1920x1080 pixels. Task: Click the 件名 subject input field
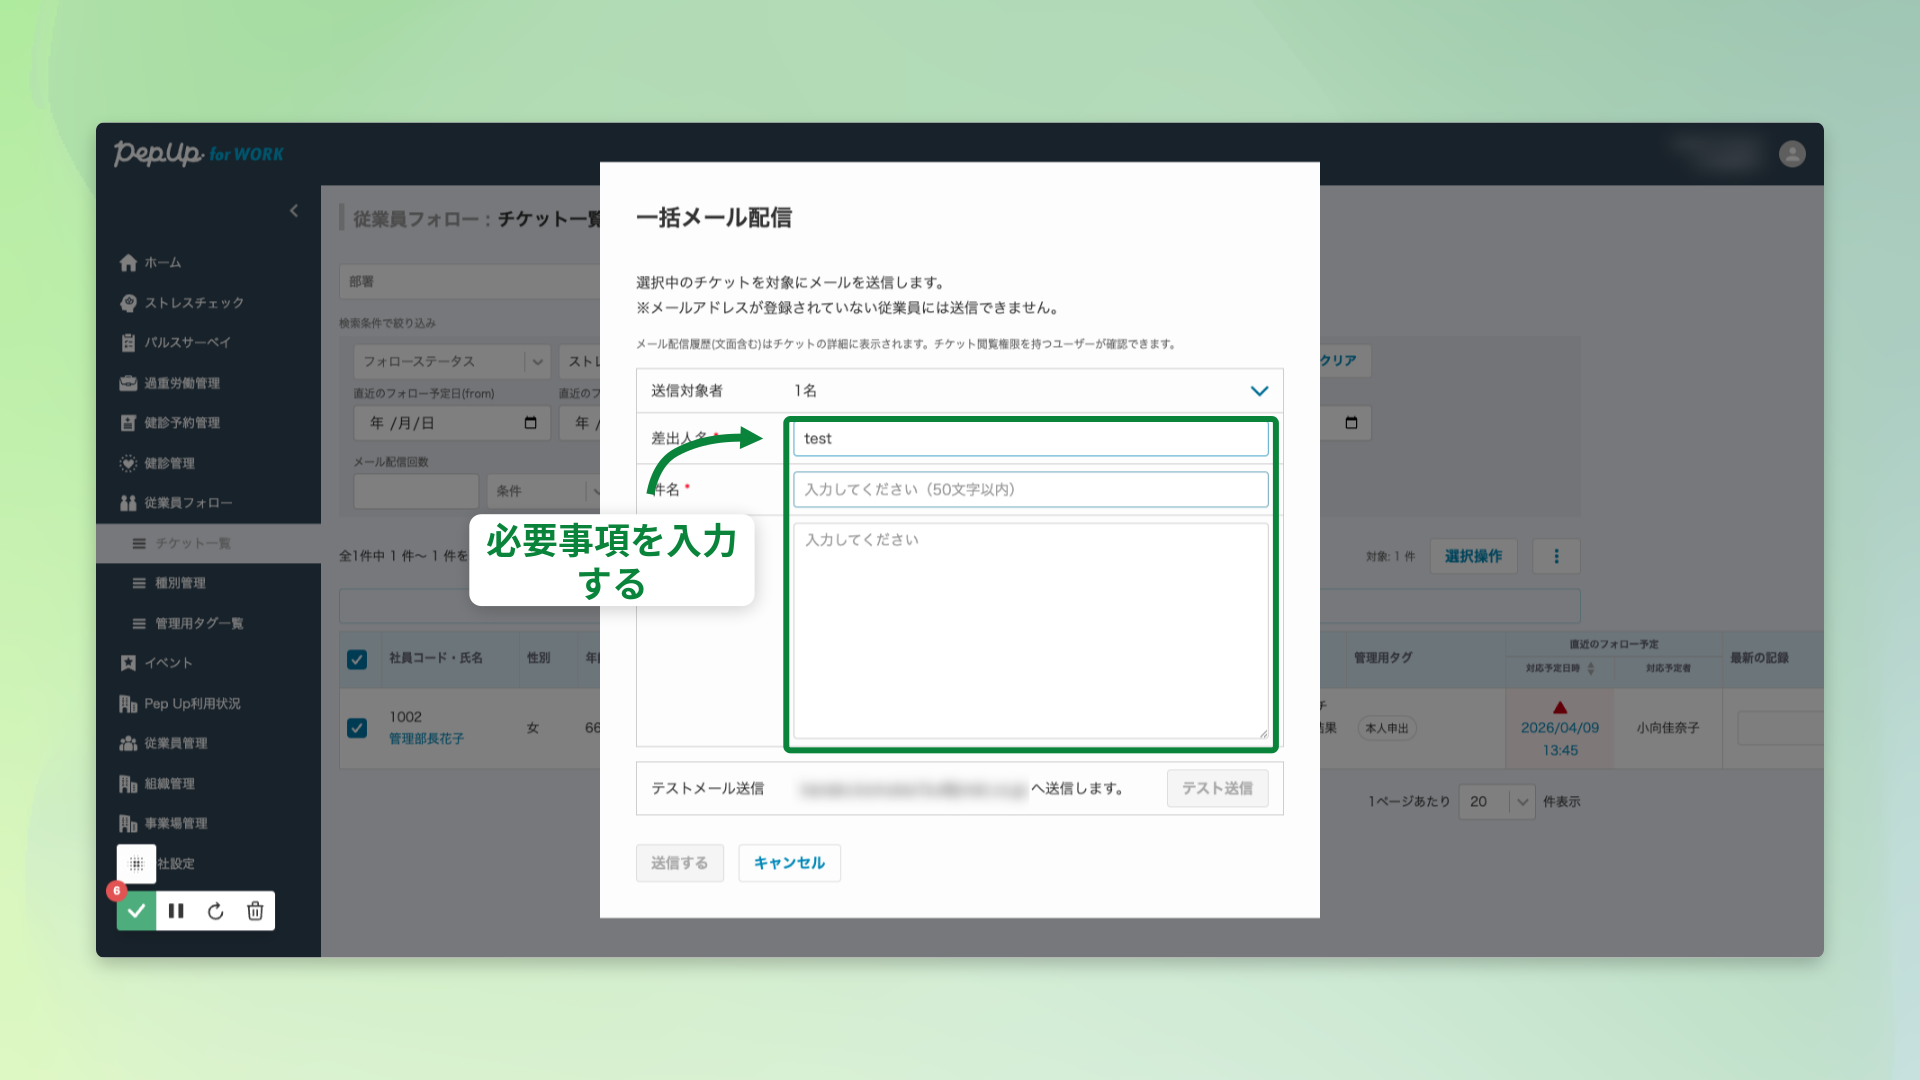point(1030,490)
